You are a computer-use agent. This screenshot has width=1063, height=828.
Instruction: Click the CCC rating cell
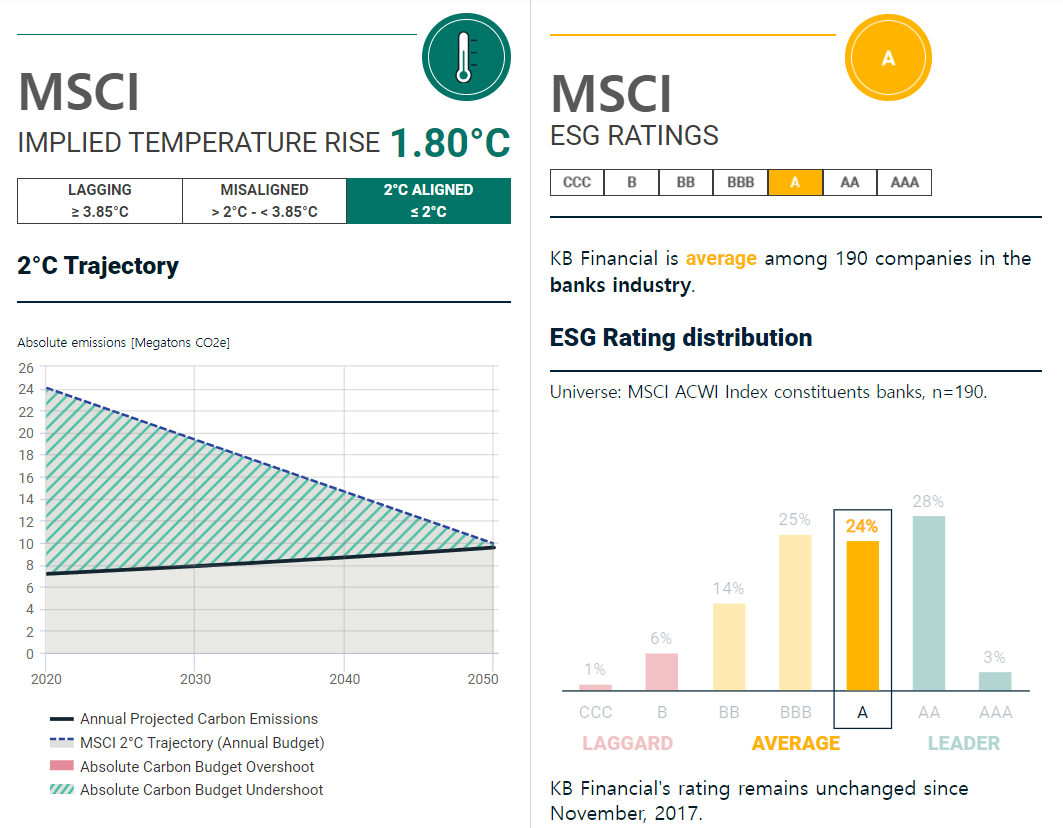point(577,182)
